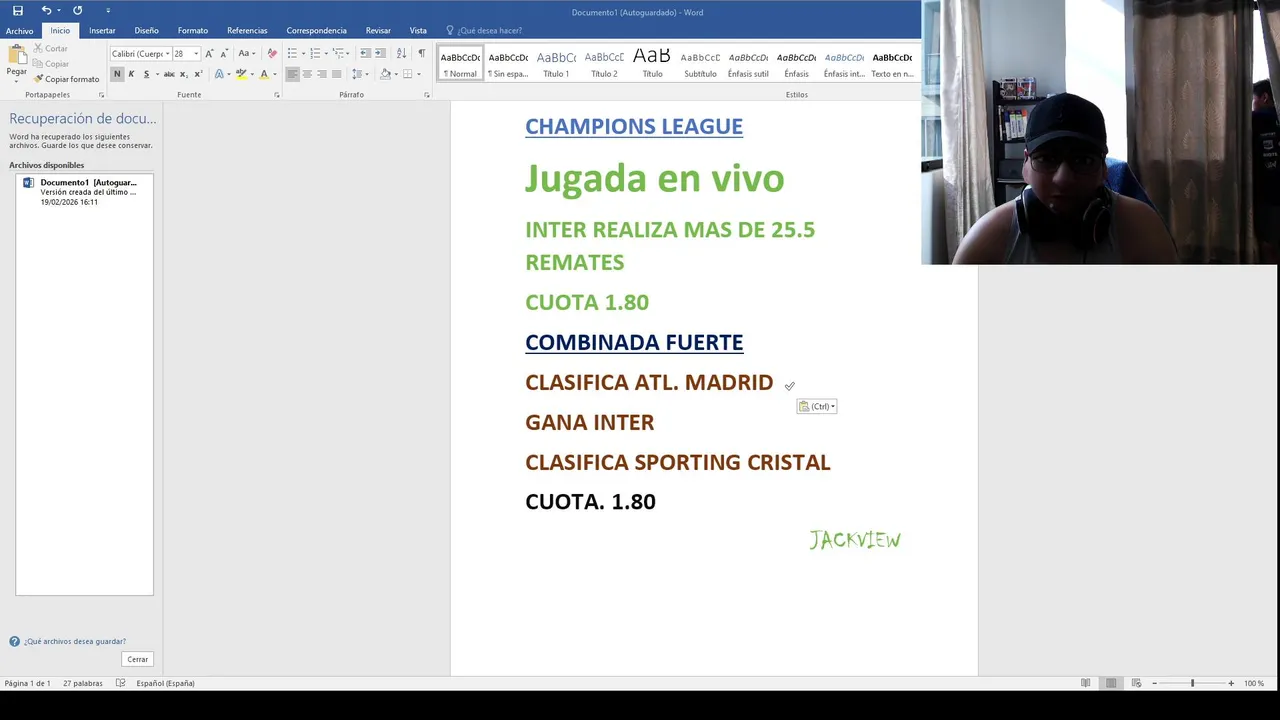
Task: Select the recovered Documento1 [Autoguardado] file
Action: [84, 192]
